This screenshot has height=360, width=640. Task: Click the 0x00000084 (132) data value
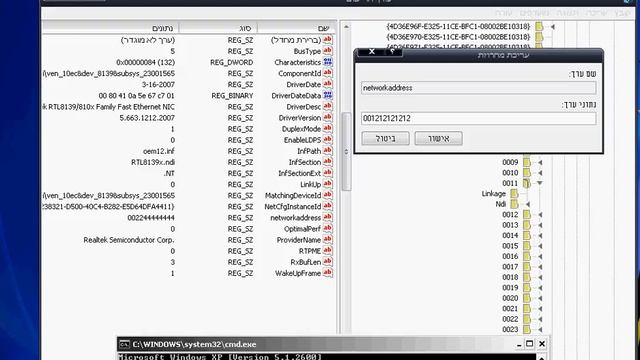[146, 62]
